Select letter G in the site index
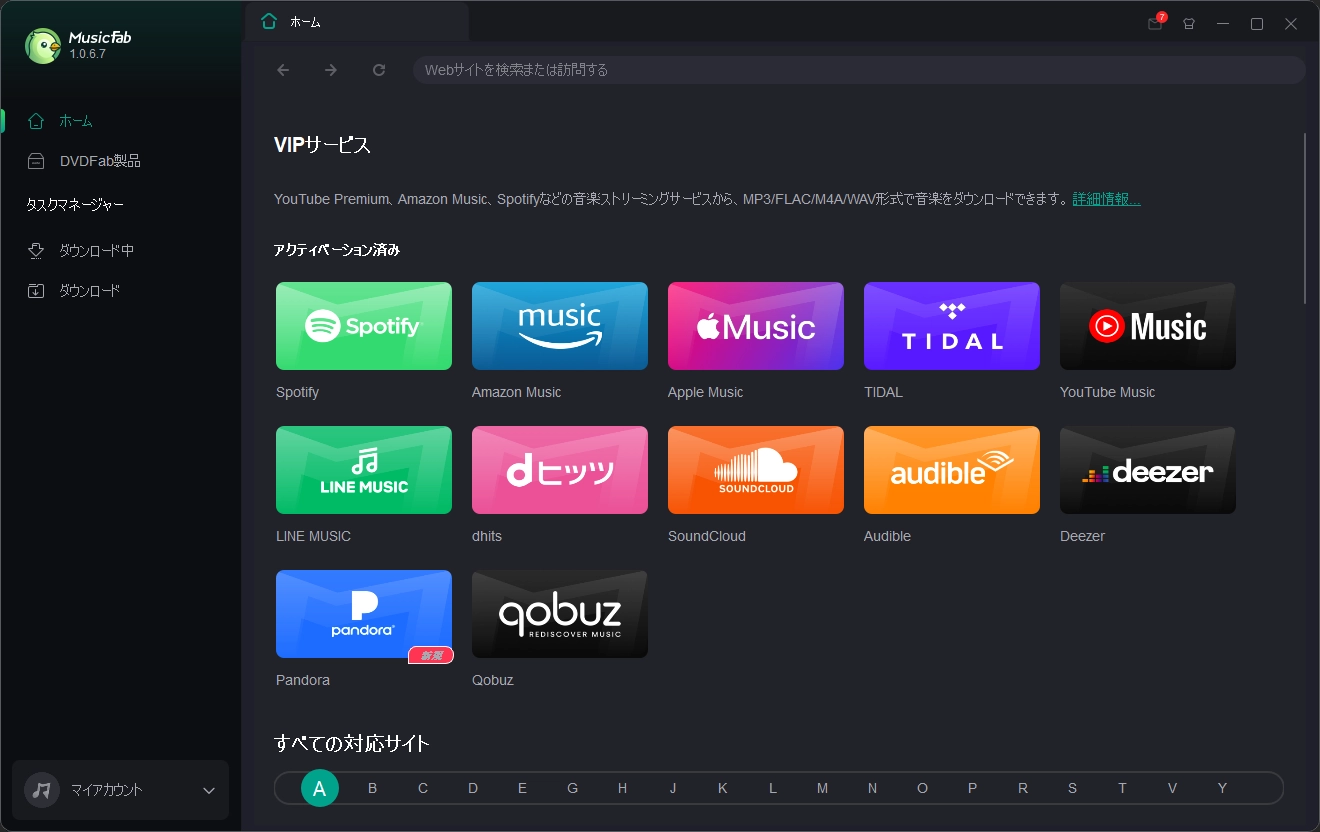Image resolution: width=1320 pixels, height=832 pixels. click(572, 788)
